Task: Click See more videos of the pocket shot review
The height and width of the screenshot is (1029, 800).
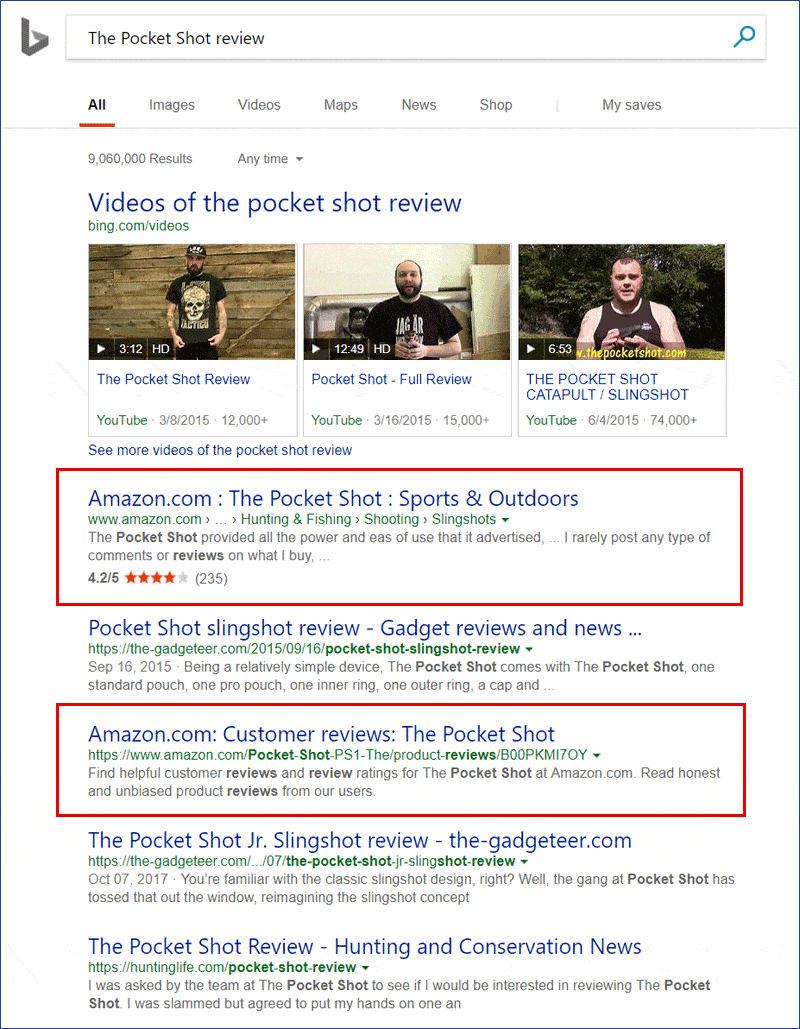Action: [220, 450]
